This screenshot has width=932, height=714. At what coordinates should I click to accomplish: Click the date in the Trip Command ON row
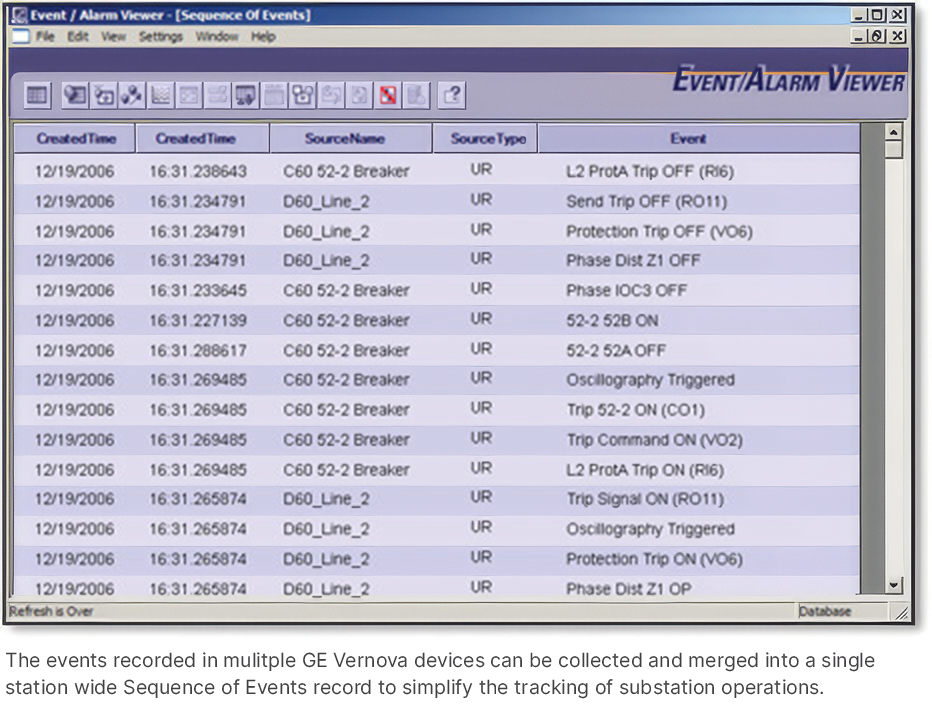(x=74, y=440)
